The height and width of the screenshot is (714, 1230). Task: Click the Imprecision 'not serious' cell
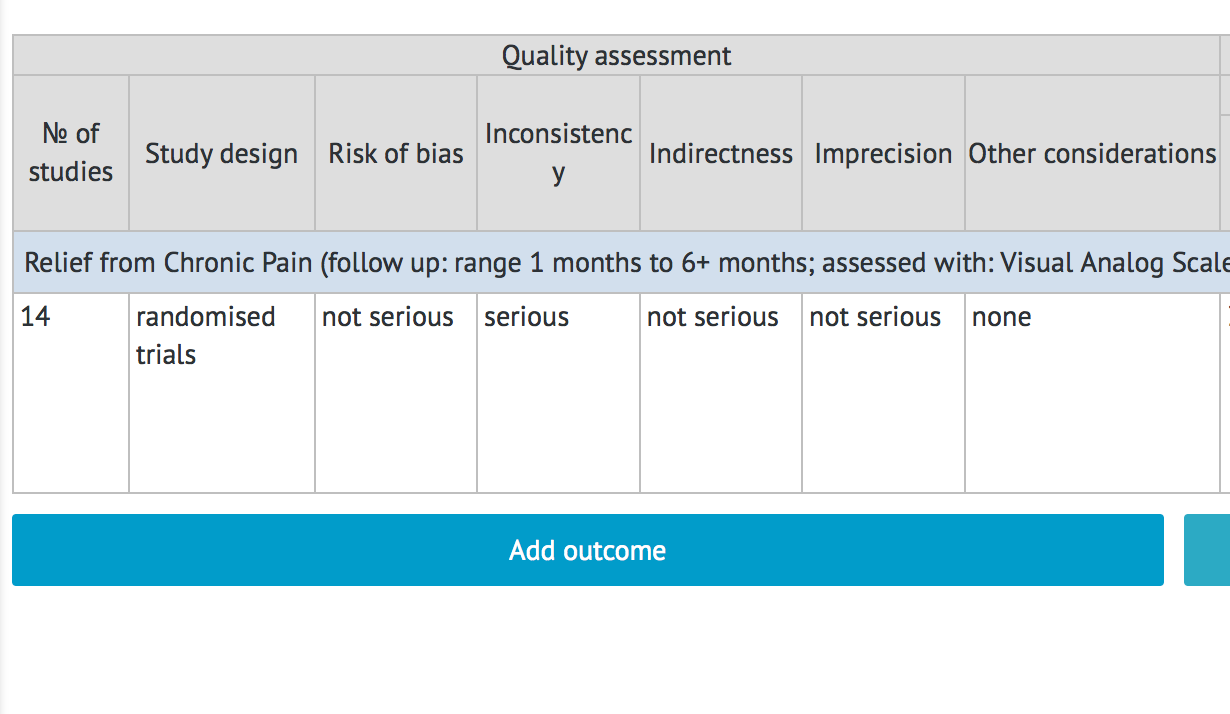883,392
